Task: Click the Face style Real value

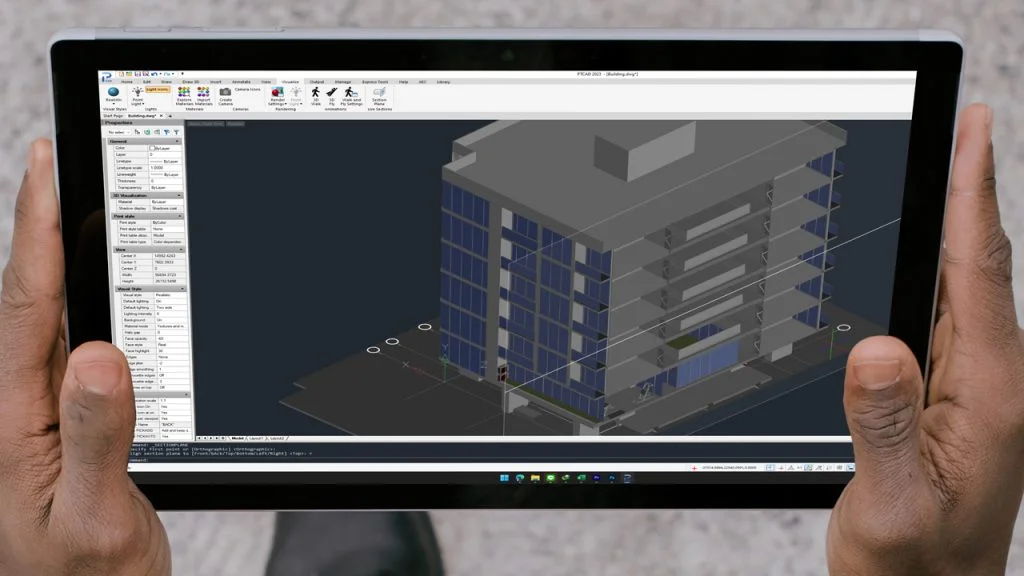Action: tap(173, 345)
